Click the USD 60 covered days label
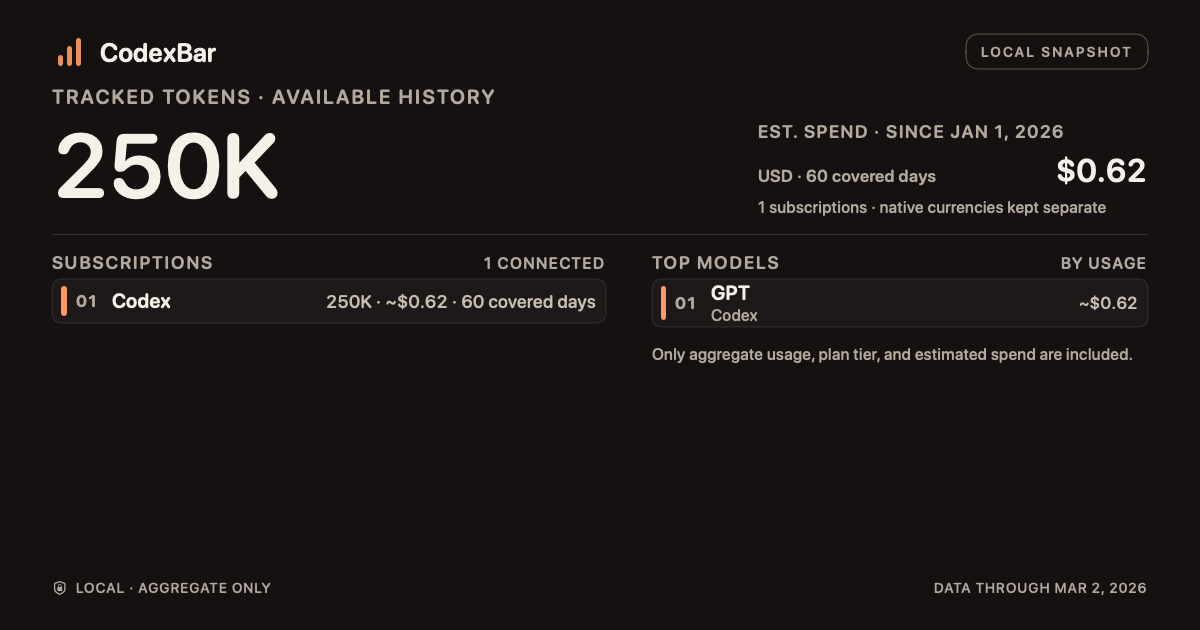This screenshot has height=630, width=1200. pyautogui.click(x=847, y=176)
